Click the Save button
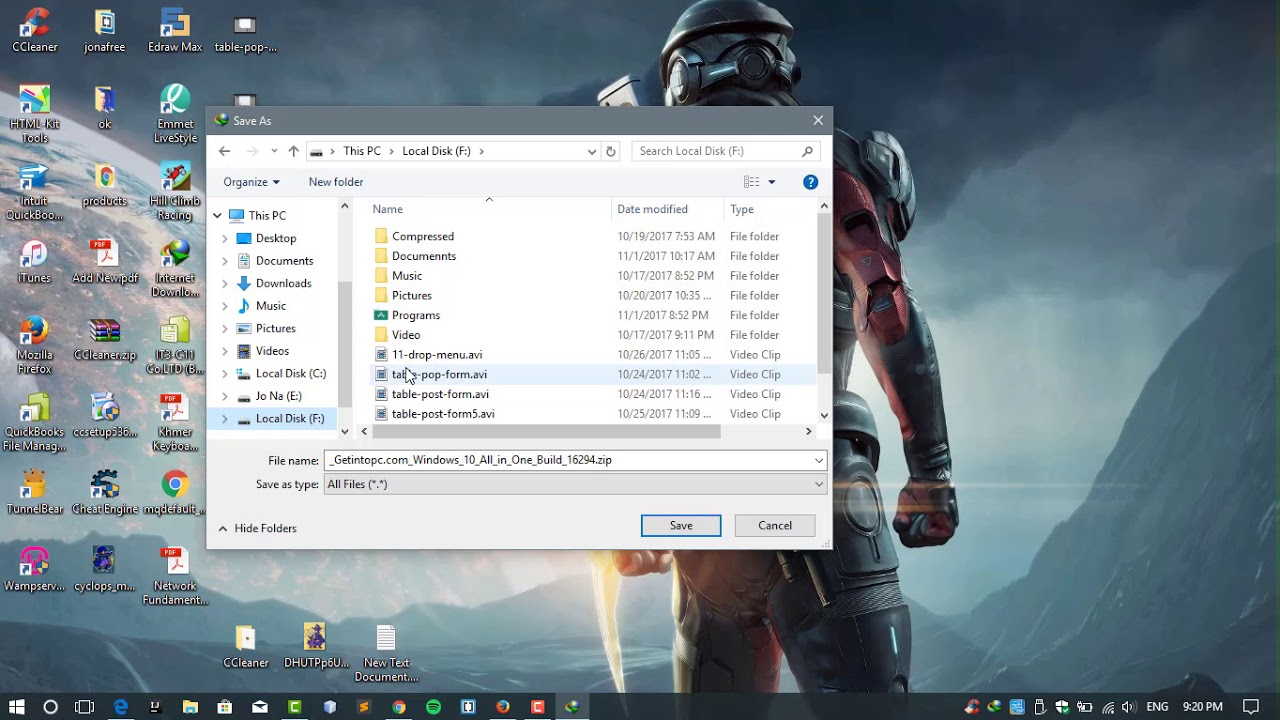The height and width of the screenshot is (720, 1280). pos(681,525)
